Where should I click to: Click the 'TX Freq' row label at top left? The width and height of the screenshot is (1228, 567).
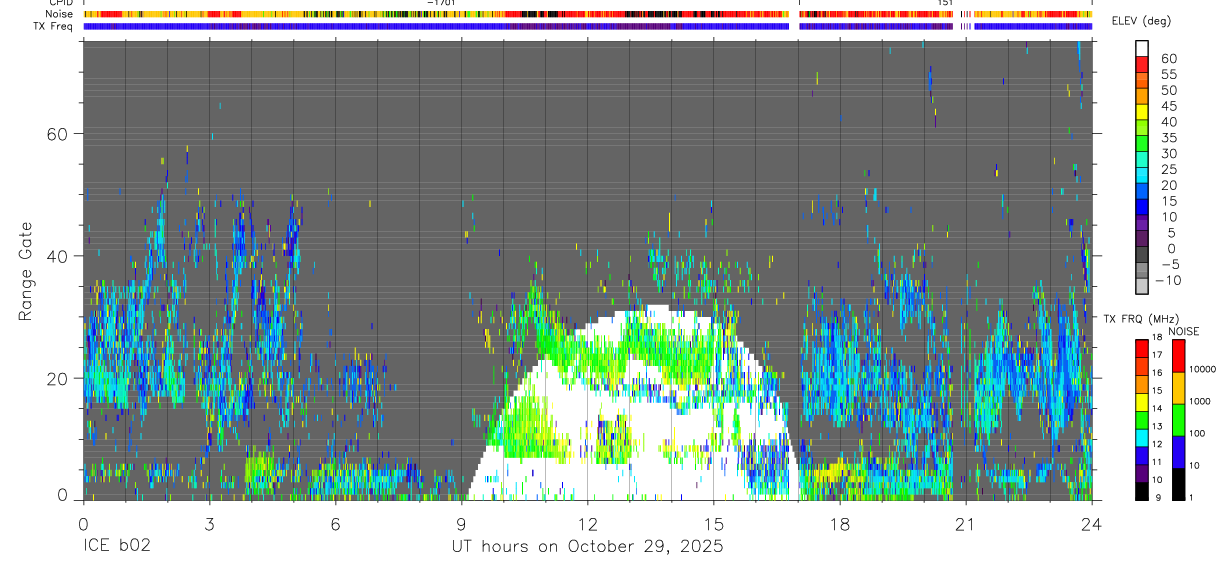pos(54,26)
